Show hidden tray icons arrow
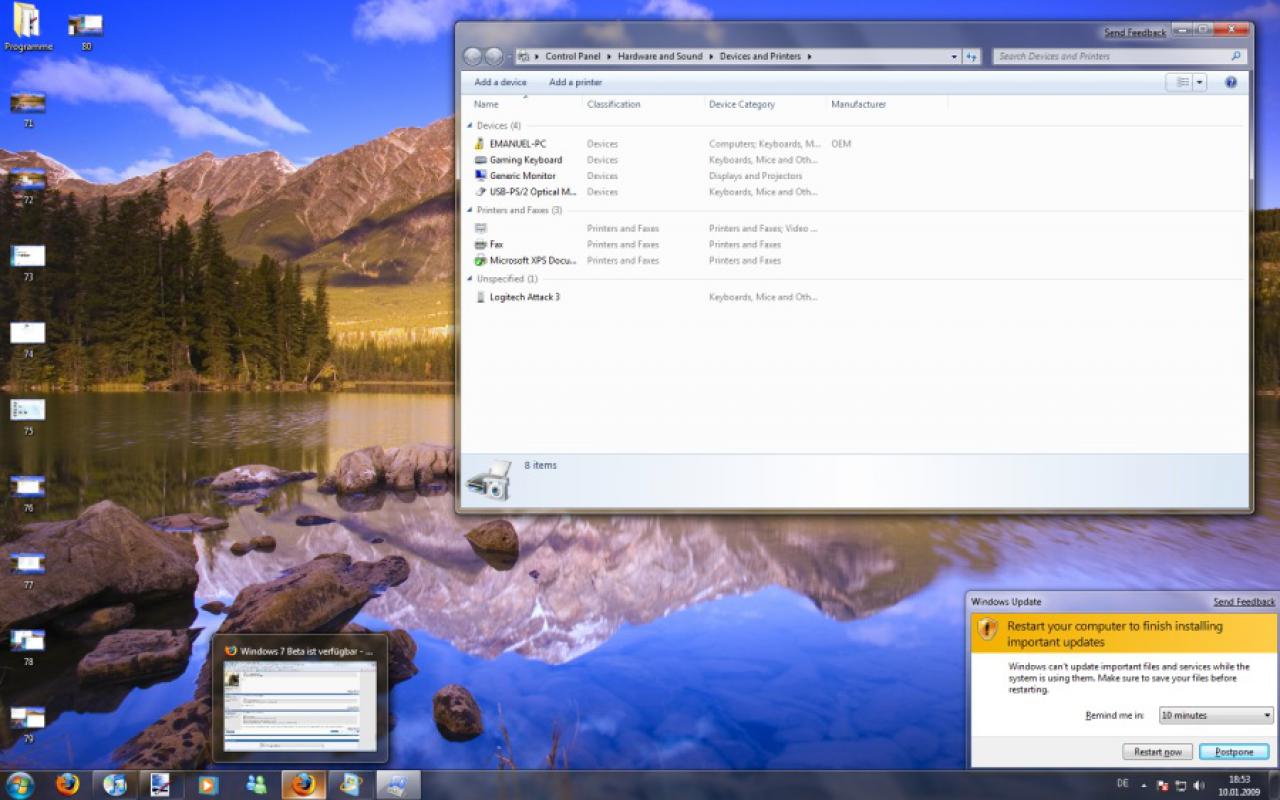The image size is (1280, 800). 1144,785
